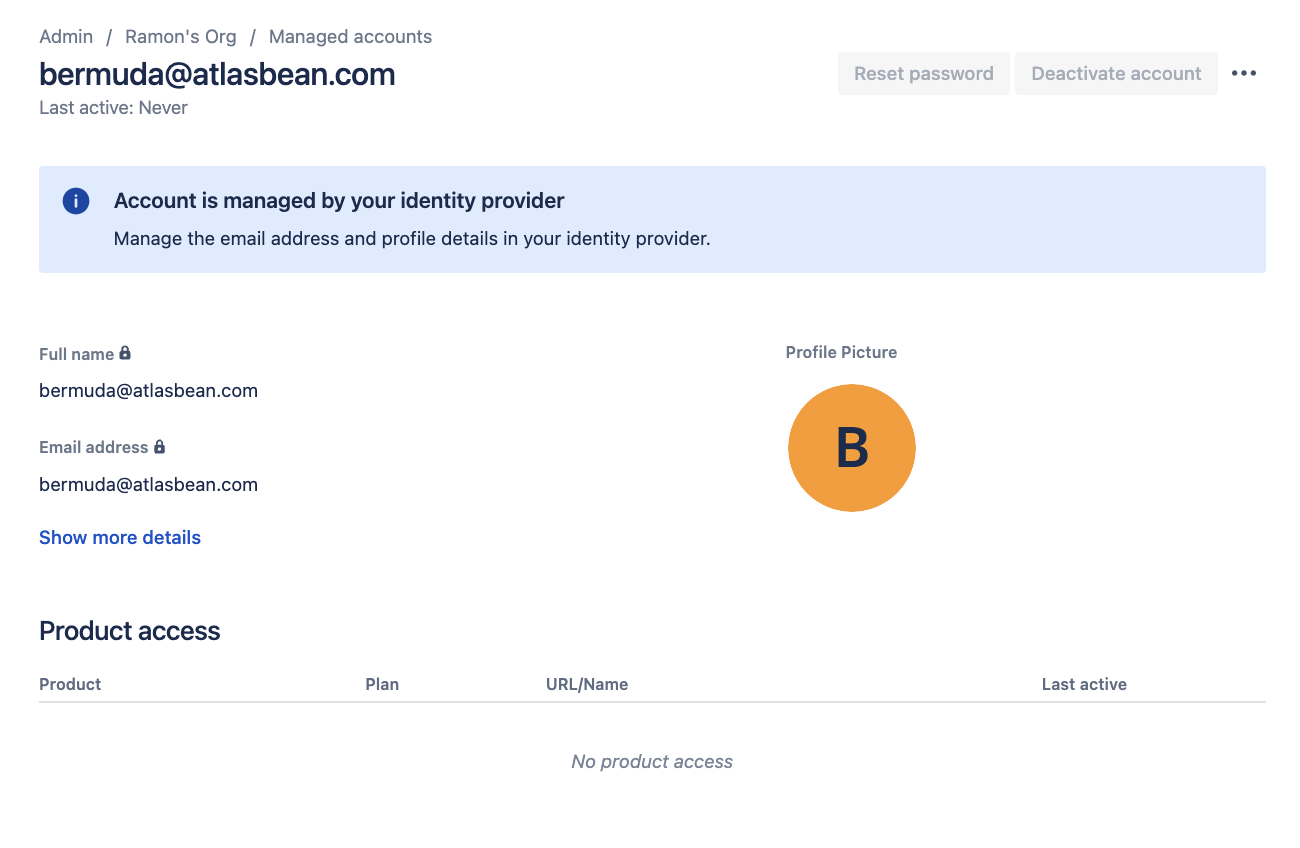The width and height of the screenshot is (1300, 848).
Task: Click the URL/Name column header
Action: pos(587,685)
